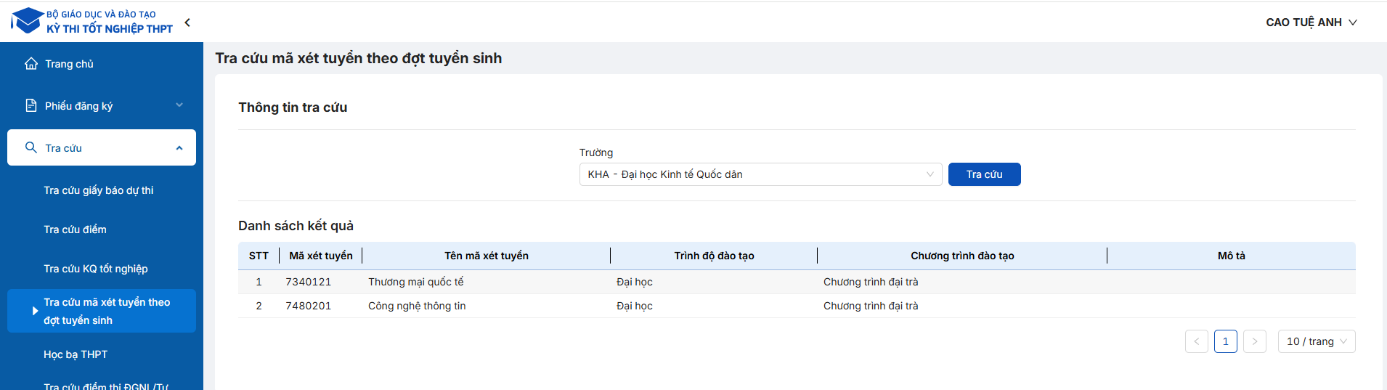The image size is (1387, 390).
Task: Go to previous page arrow in pagination
Action: 1196,341
